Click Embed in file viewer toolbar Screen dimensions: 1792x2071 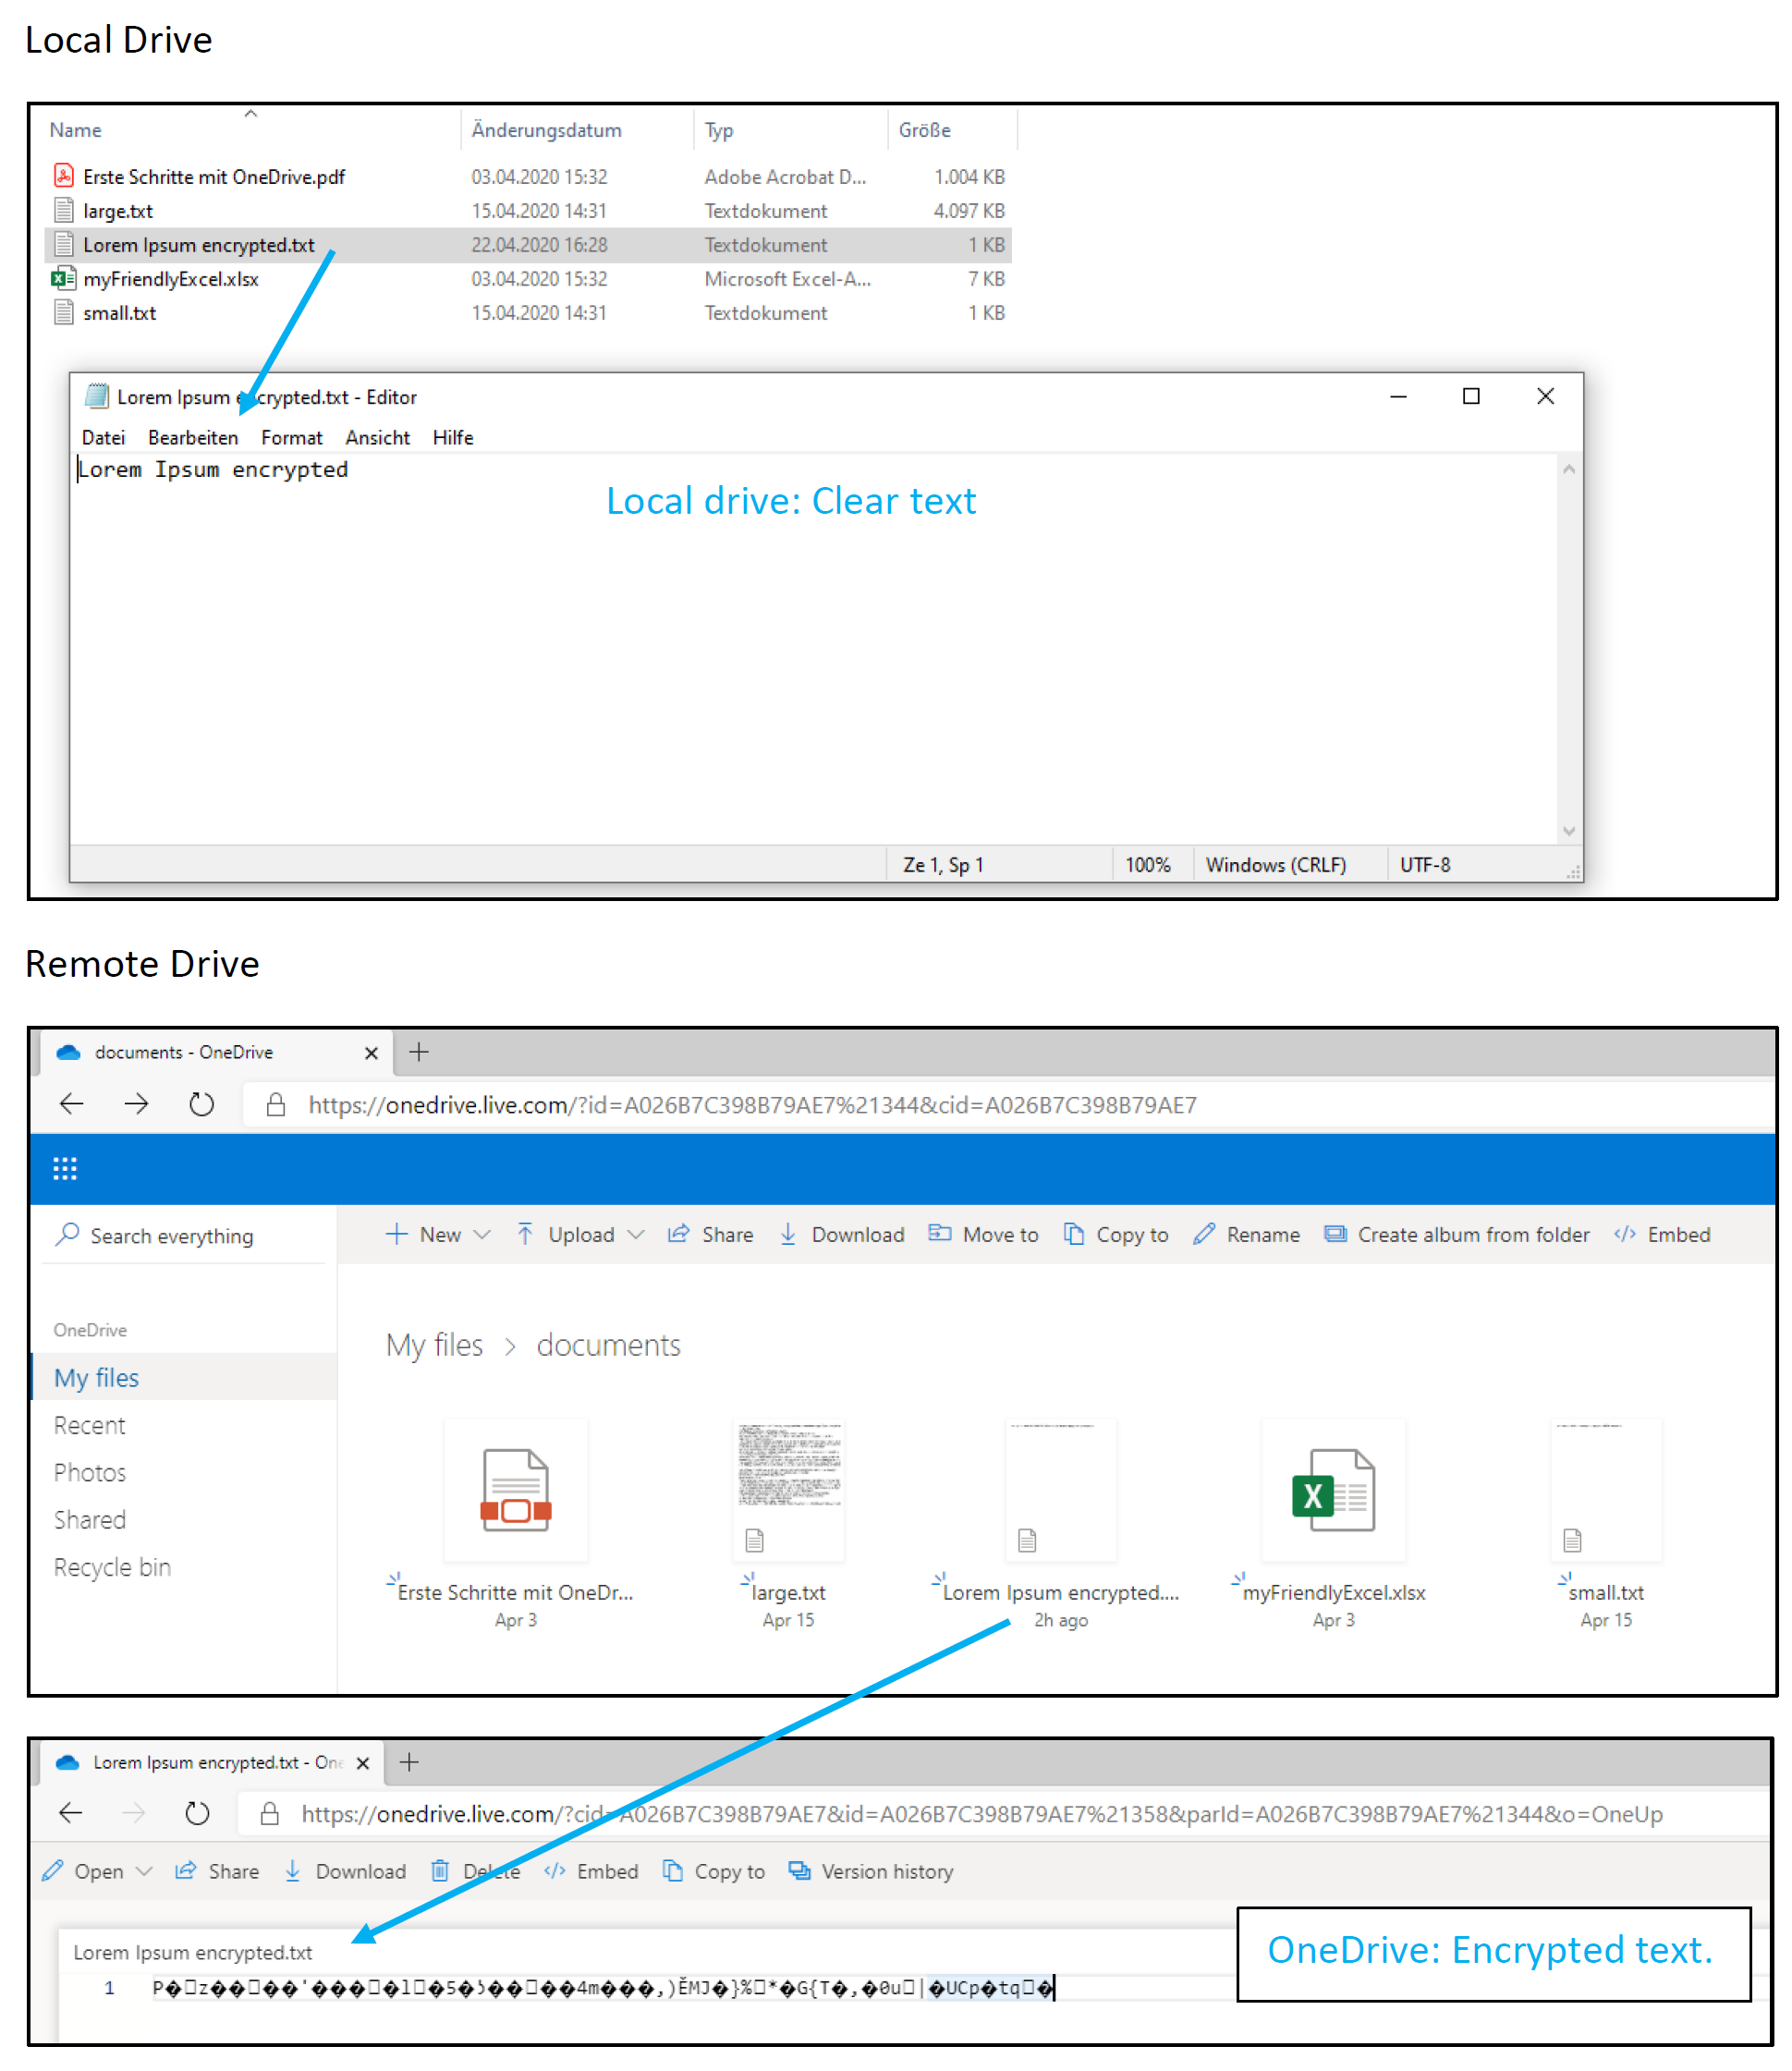(591, 1871)
